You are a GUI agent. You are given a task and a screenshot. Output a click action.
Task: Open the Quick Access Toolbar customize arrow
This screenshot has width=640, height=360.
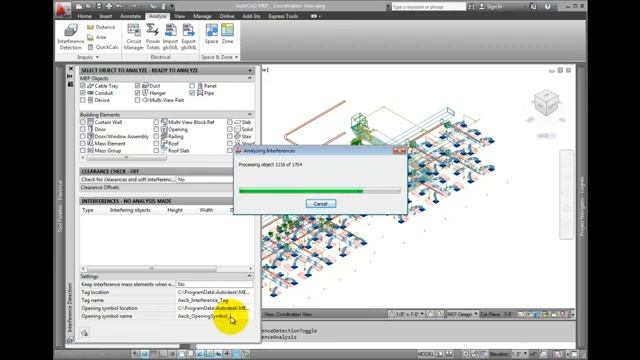coord(172,6)
